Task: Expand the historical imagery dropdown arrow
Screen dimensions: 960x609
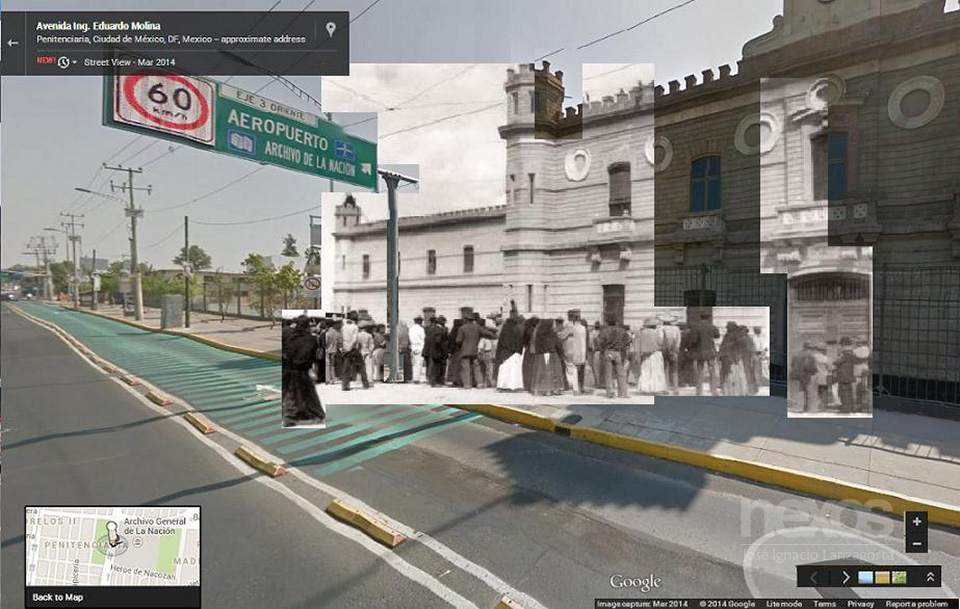Action: point(76,63)
